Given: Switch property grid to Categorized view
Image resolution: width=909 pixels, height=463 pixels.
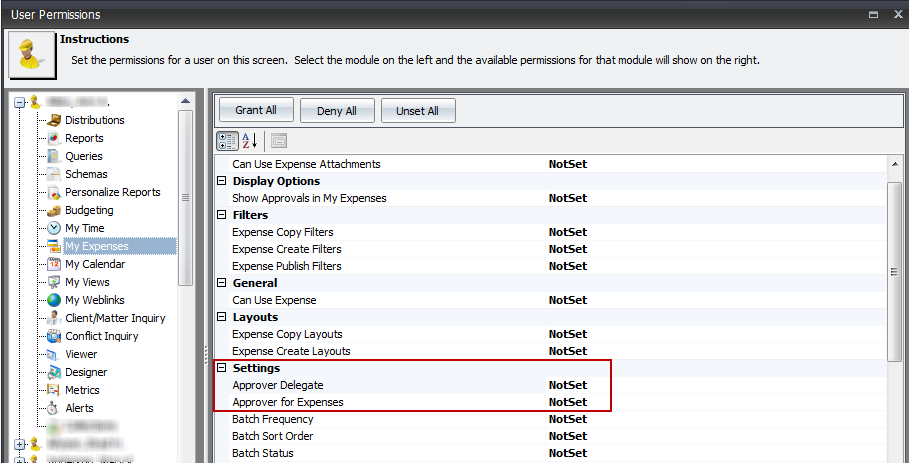Looking at the screenshot, I should 227,140.
